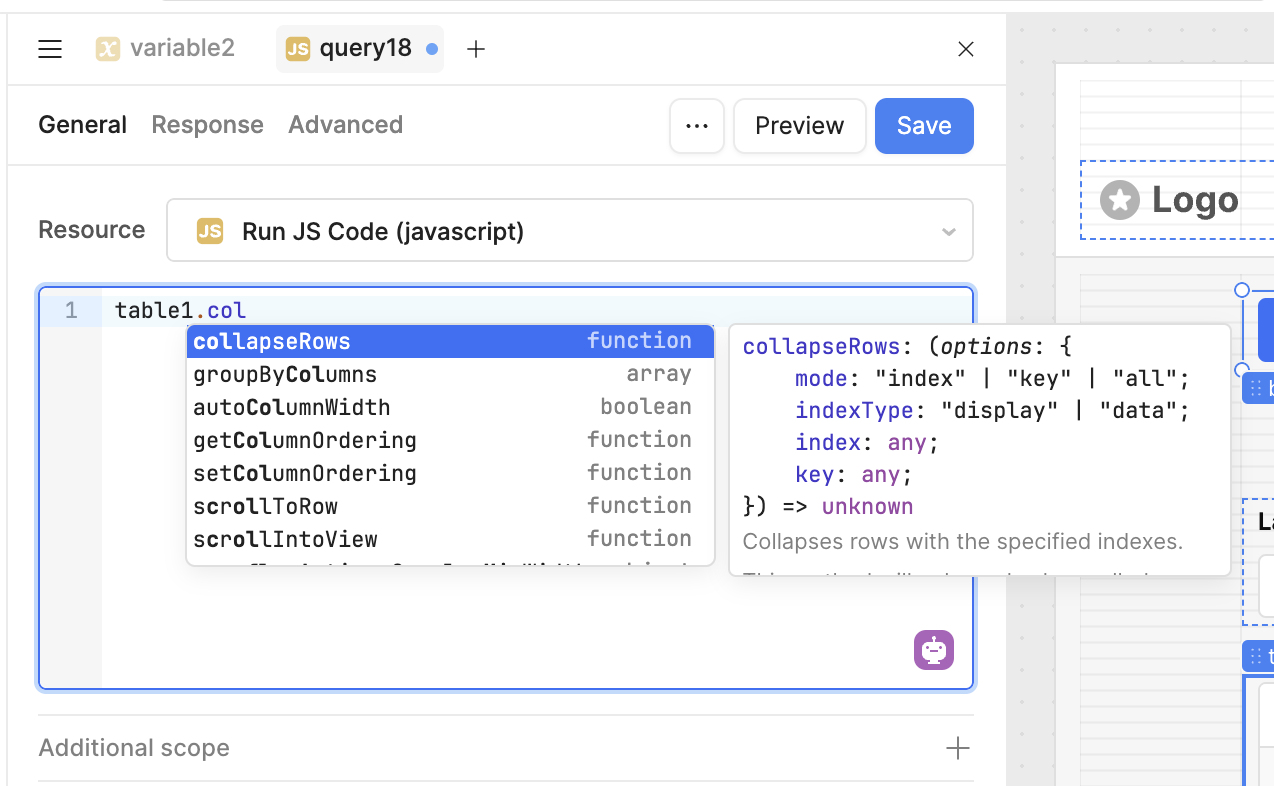This screenshot has width=1274, height=786.
Task: Click the star icon in Logo
Action: (x=1120, y=200)
